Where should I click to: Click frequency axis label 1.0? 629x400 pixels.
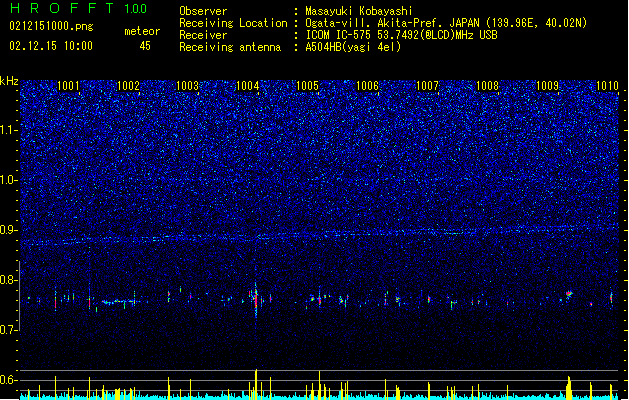point(9,180)
